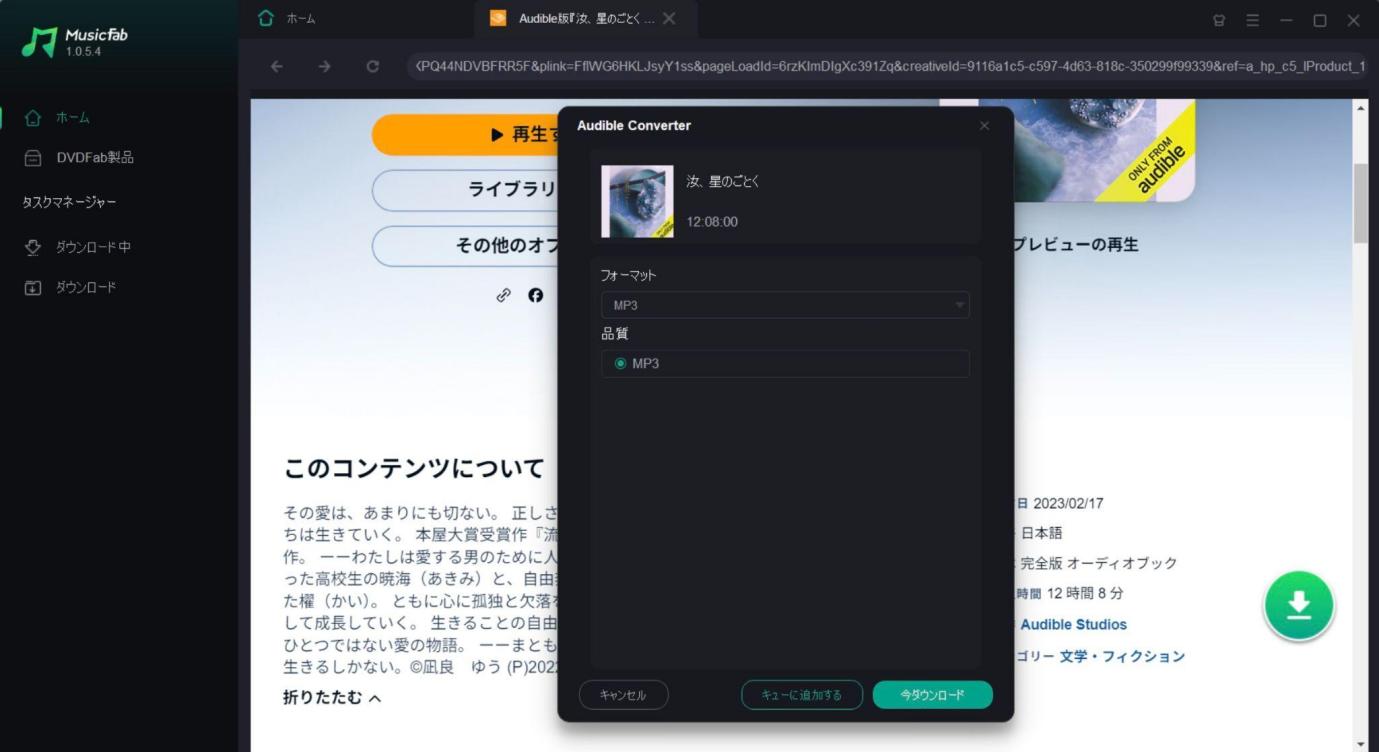This screenshot has width=1379, height=752.
Task: Click the 12 時間 8 分 length text
Action: pyautogui.click(x=1085, y=593)
